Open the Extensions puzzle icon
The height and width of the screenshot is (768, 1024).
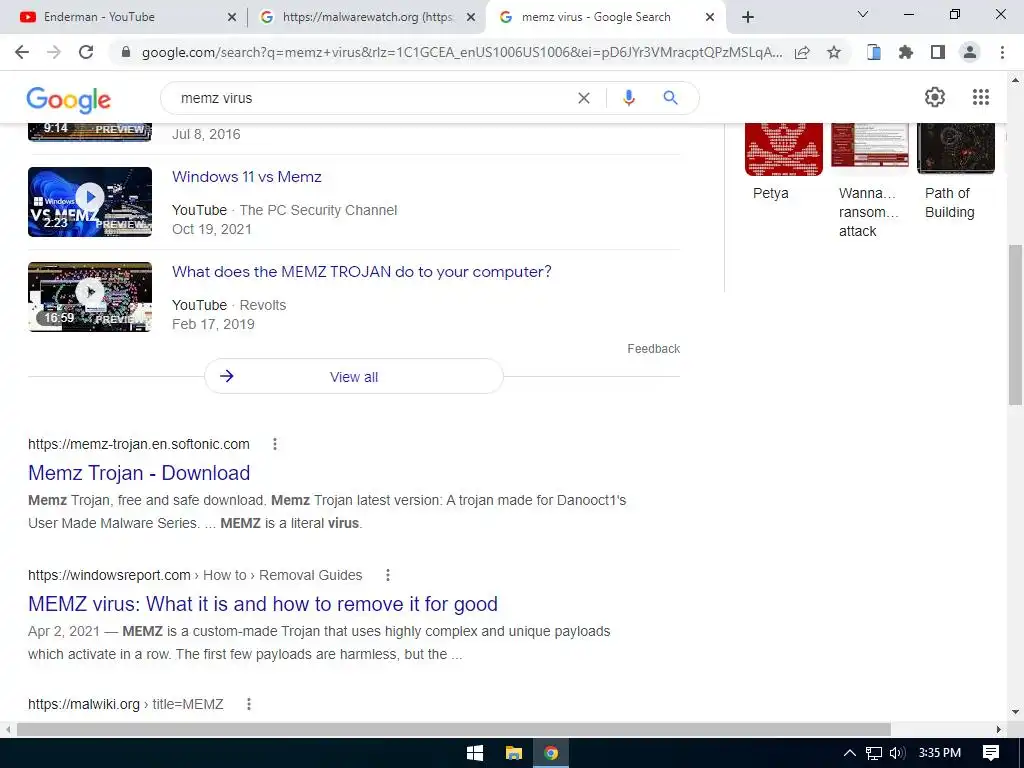point(906,52)
